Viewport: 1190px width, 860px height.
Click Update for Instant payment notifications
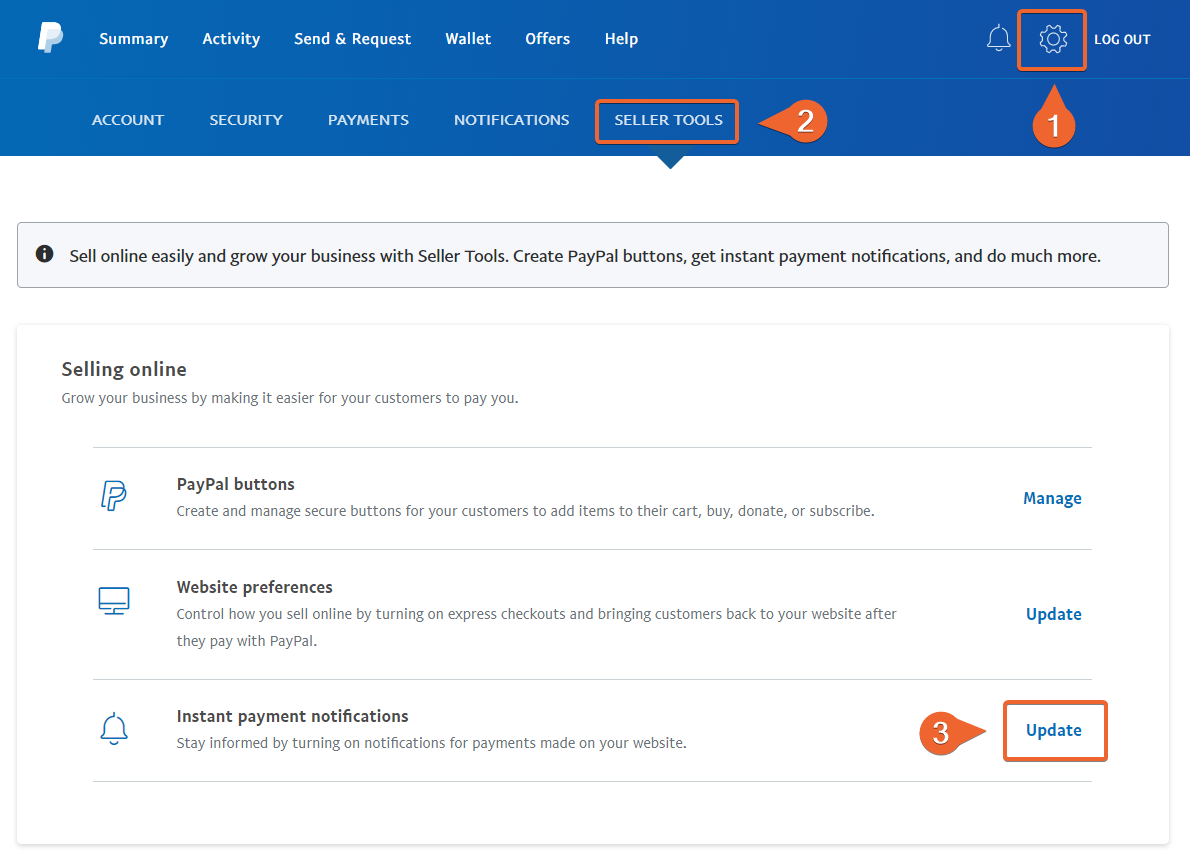[1053, 730]
